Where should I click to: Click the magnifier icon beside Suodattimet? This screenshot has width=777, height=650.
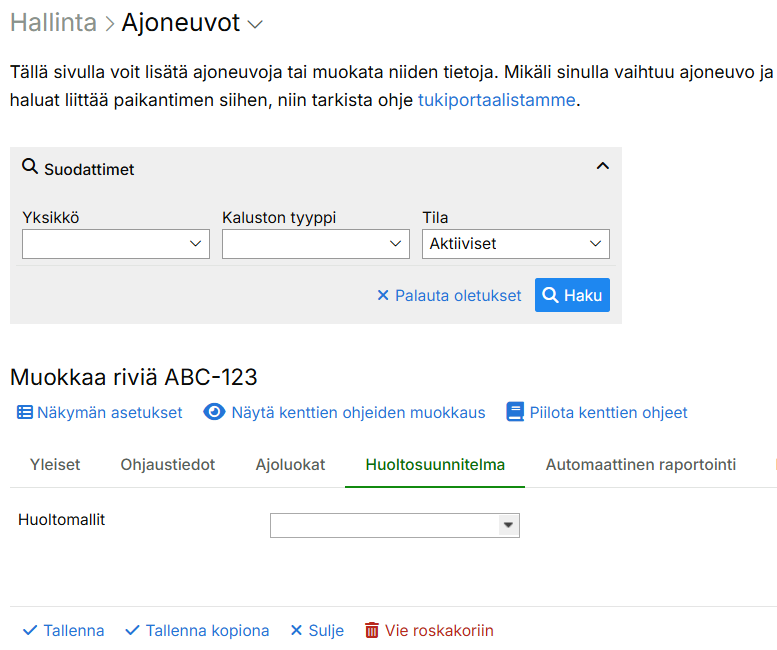coord(30,167)
